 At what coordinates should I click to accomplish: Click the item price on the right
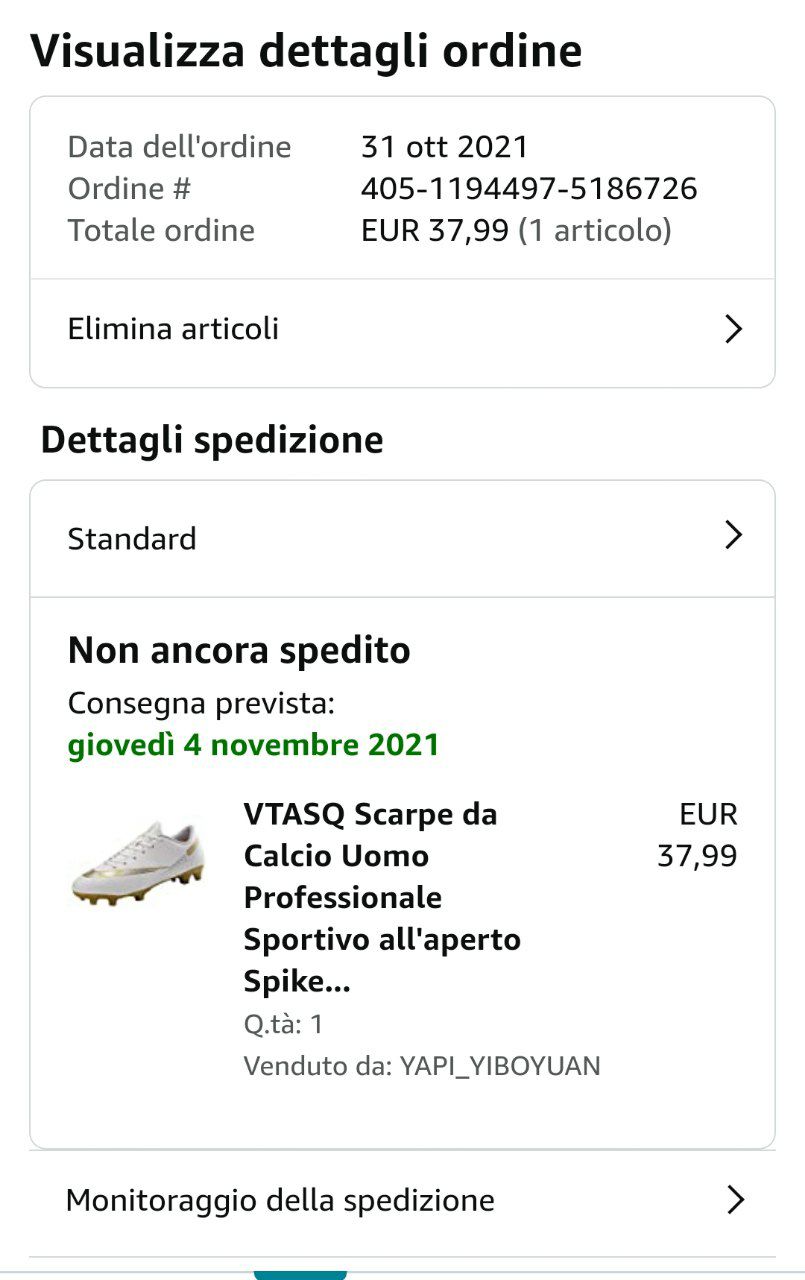[697, 835]
